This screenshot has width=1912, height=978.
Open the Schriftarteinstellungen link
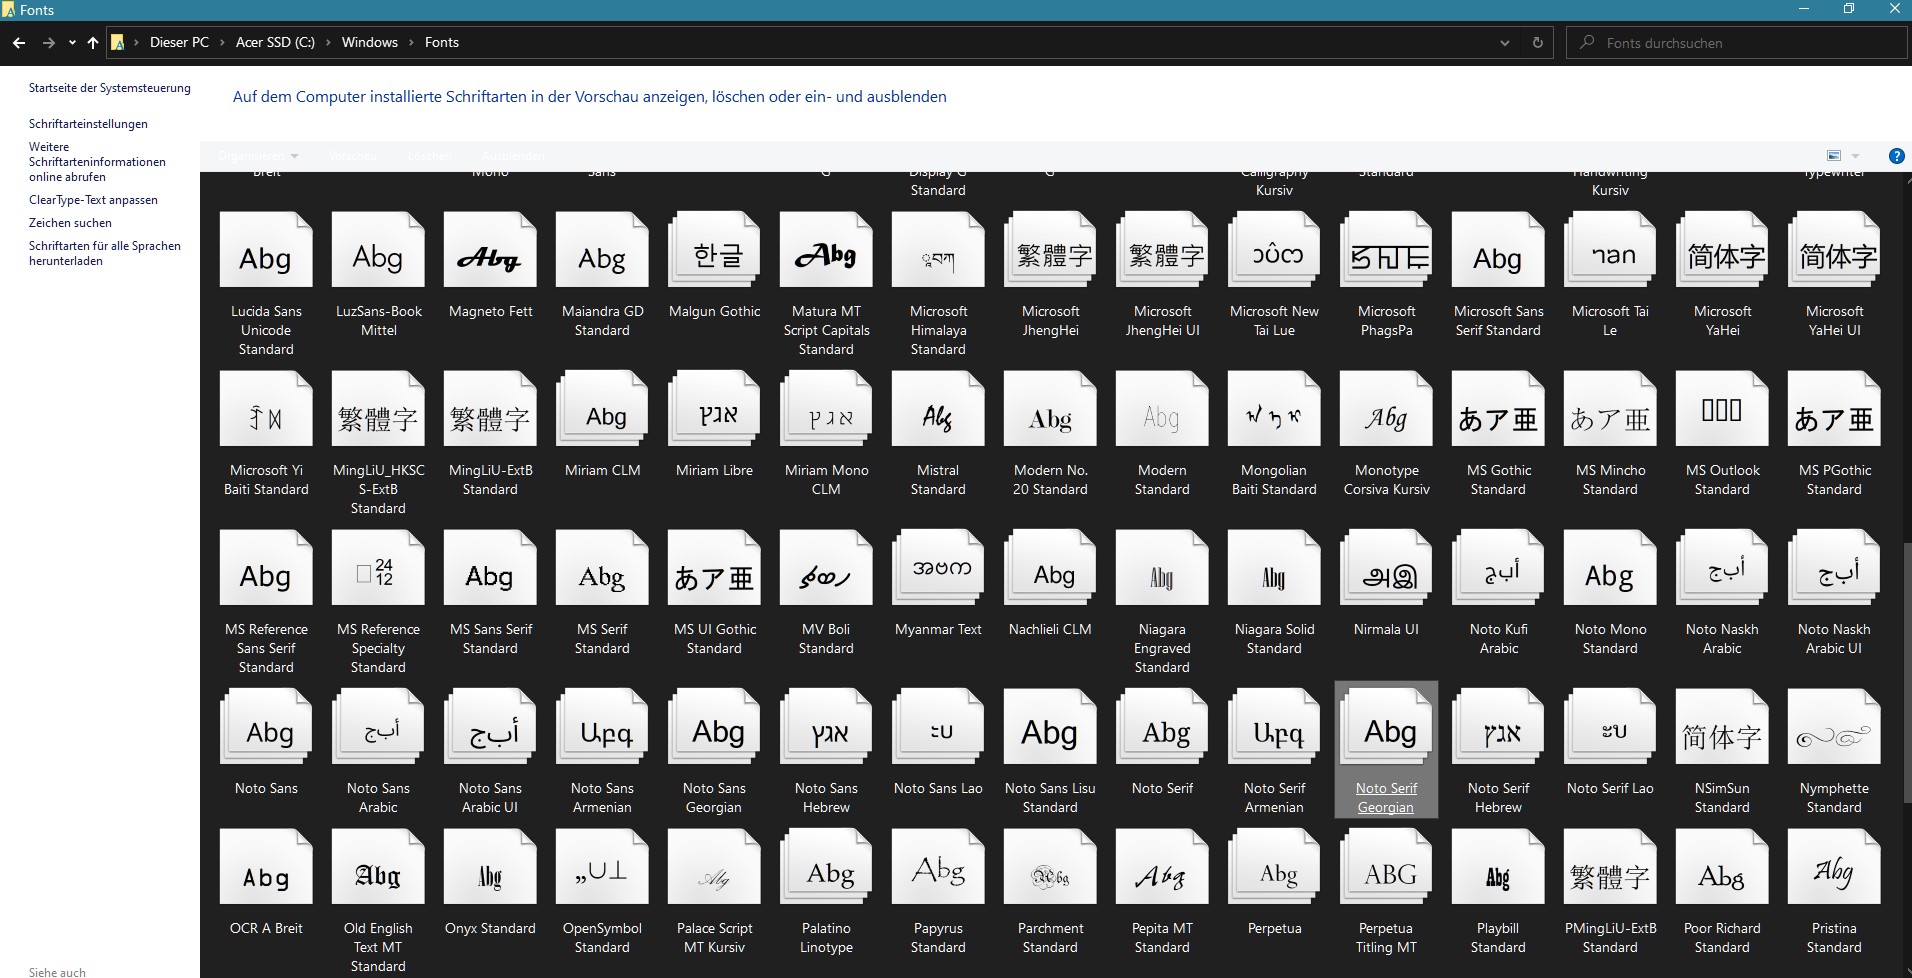[88, 124]
